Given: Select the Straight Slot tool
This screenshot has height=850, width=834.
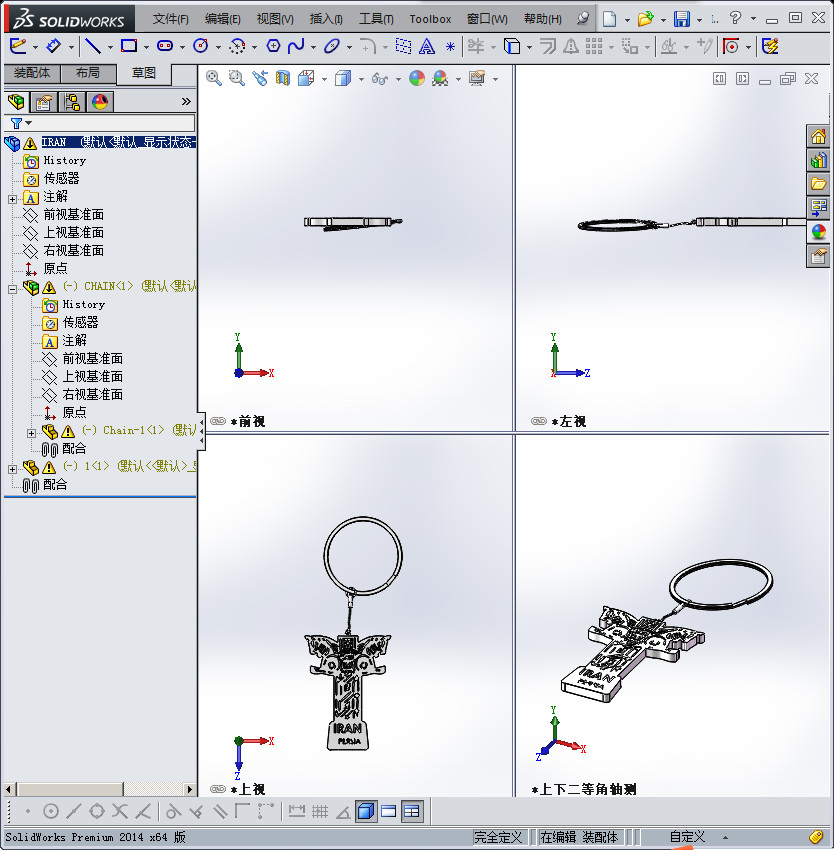Looking at the screenshot, I should pos(165,47).
